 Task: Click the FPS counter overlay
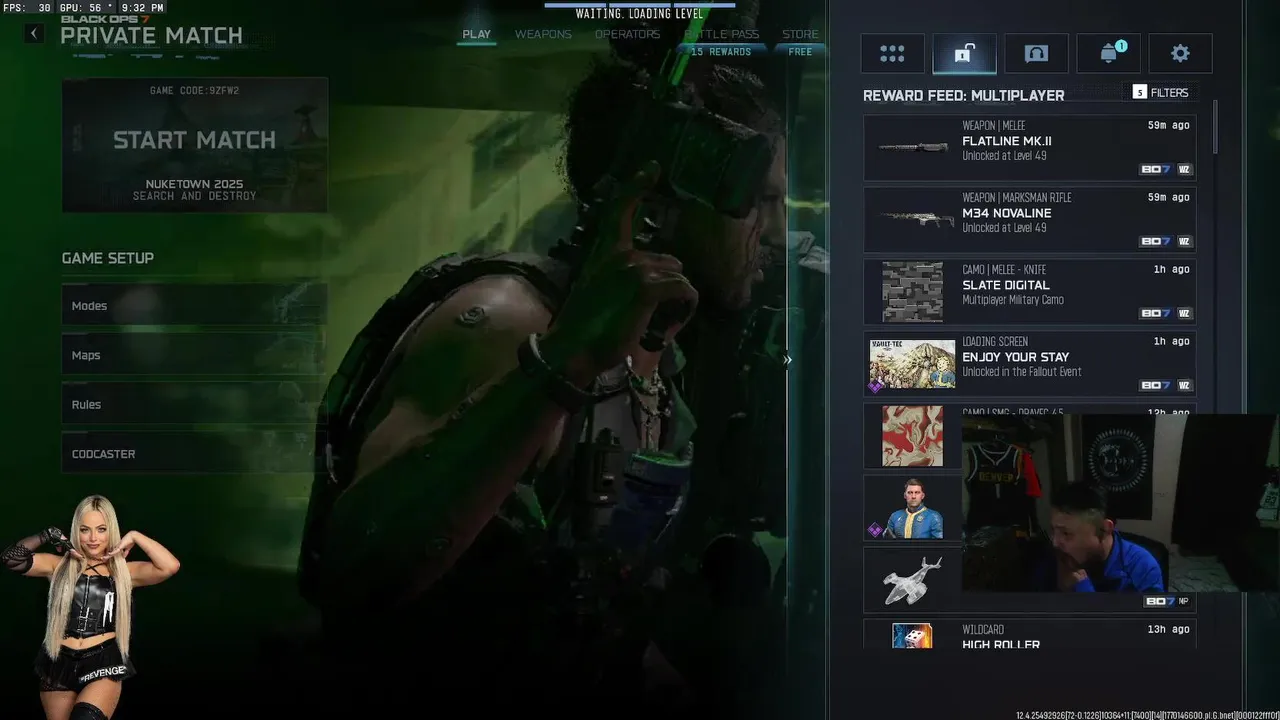pyautogui.click(x=27, y=7)
